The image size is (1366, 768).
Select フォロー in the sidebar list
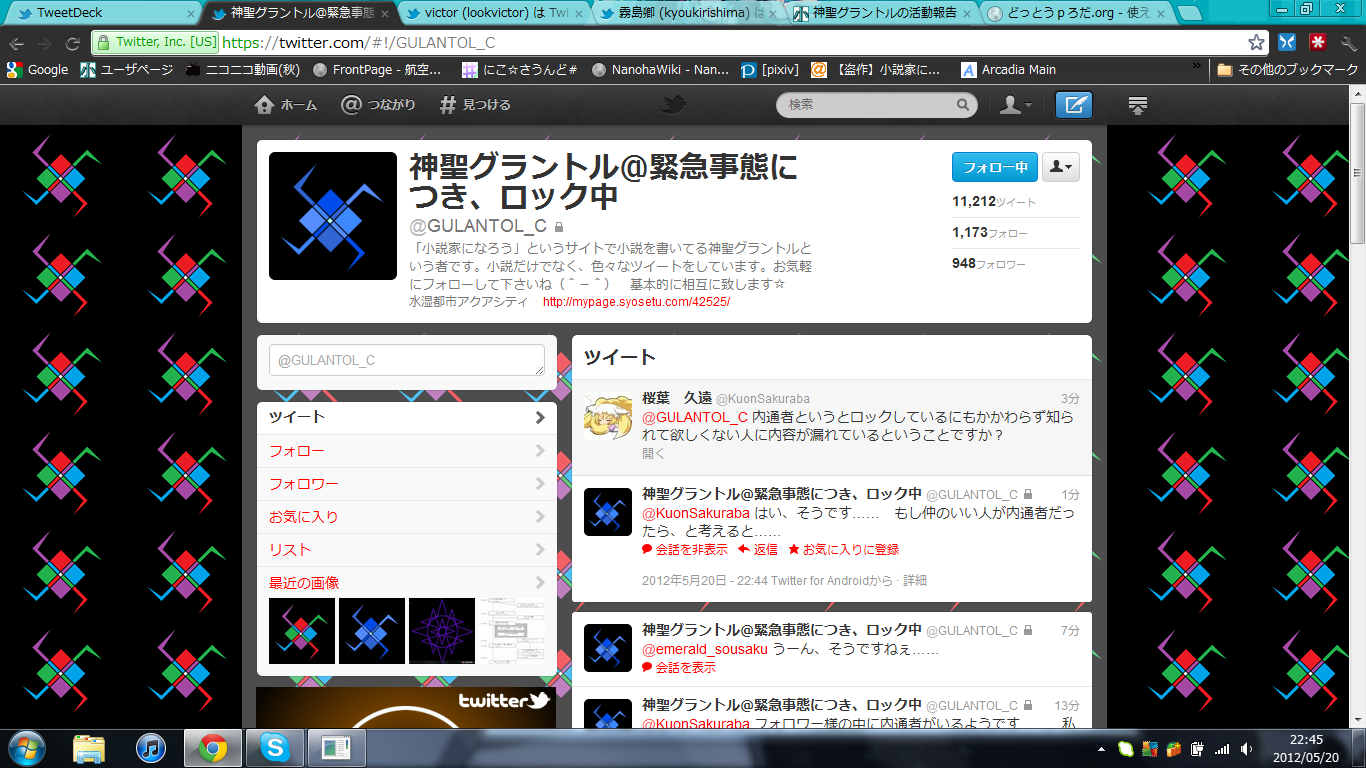(x=407, y=451)
